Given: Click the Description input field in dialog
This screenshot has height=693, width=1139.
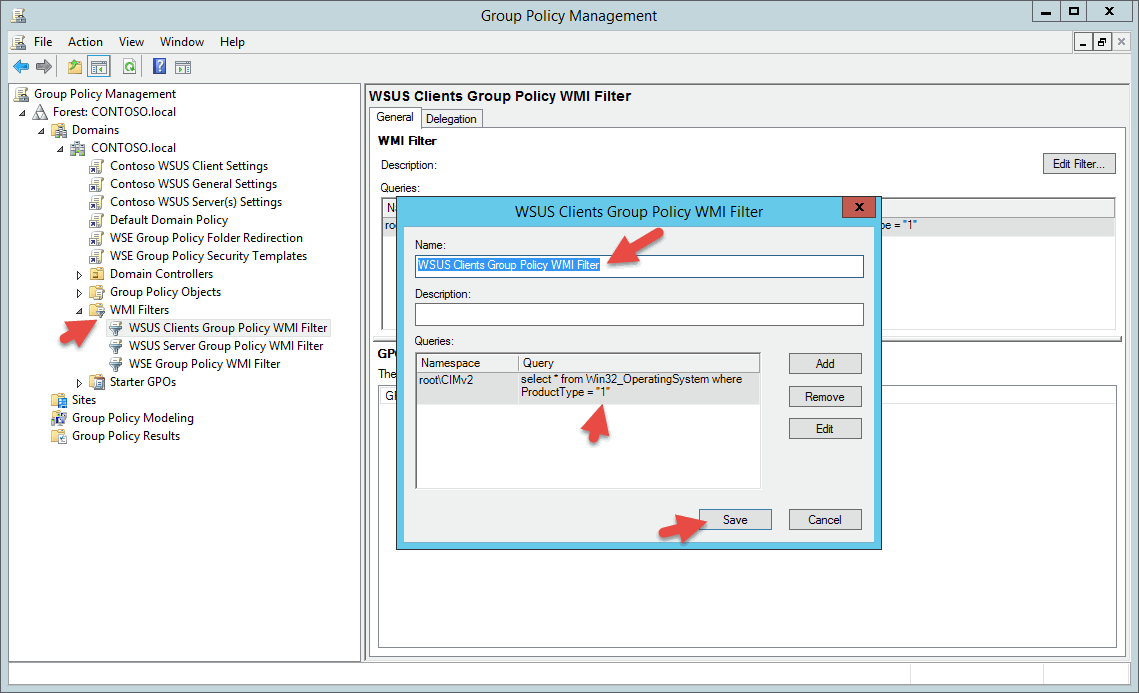Looking at the screenshot, I should [639, 315].
